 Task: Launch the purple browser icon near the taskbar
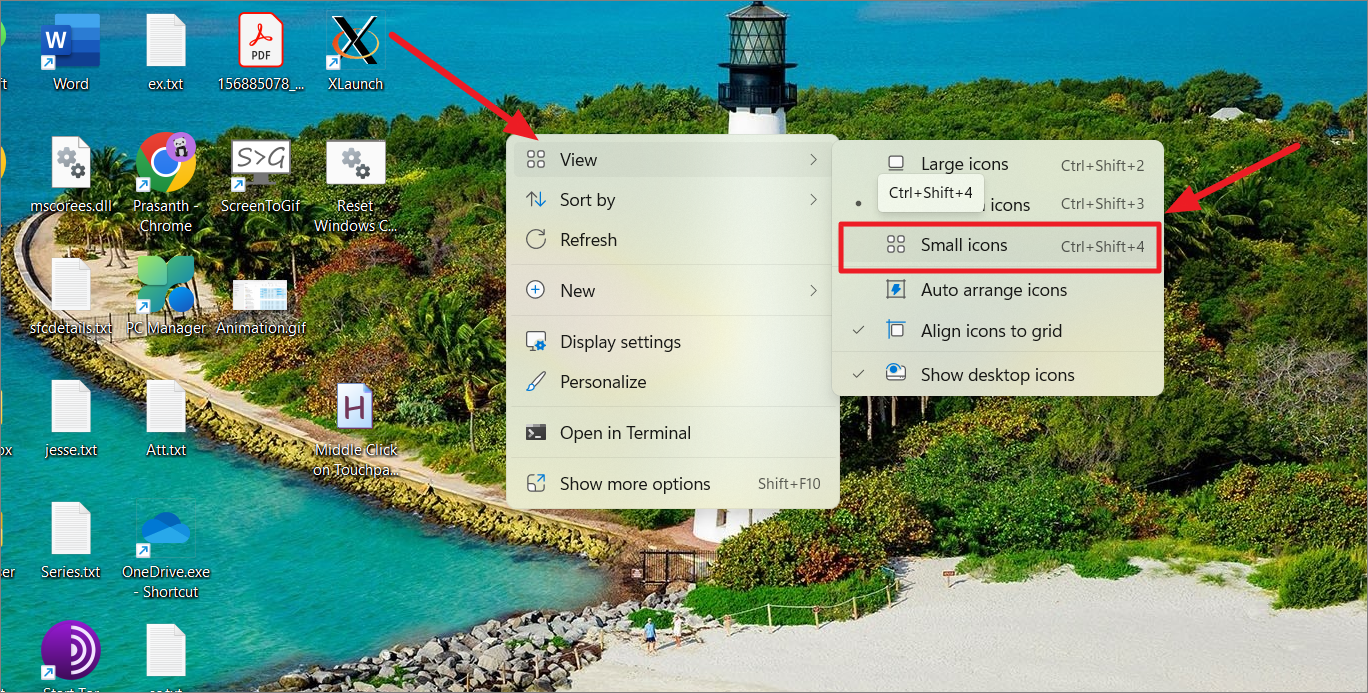pos(70,648)
